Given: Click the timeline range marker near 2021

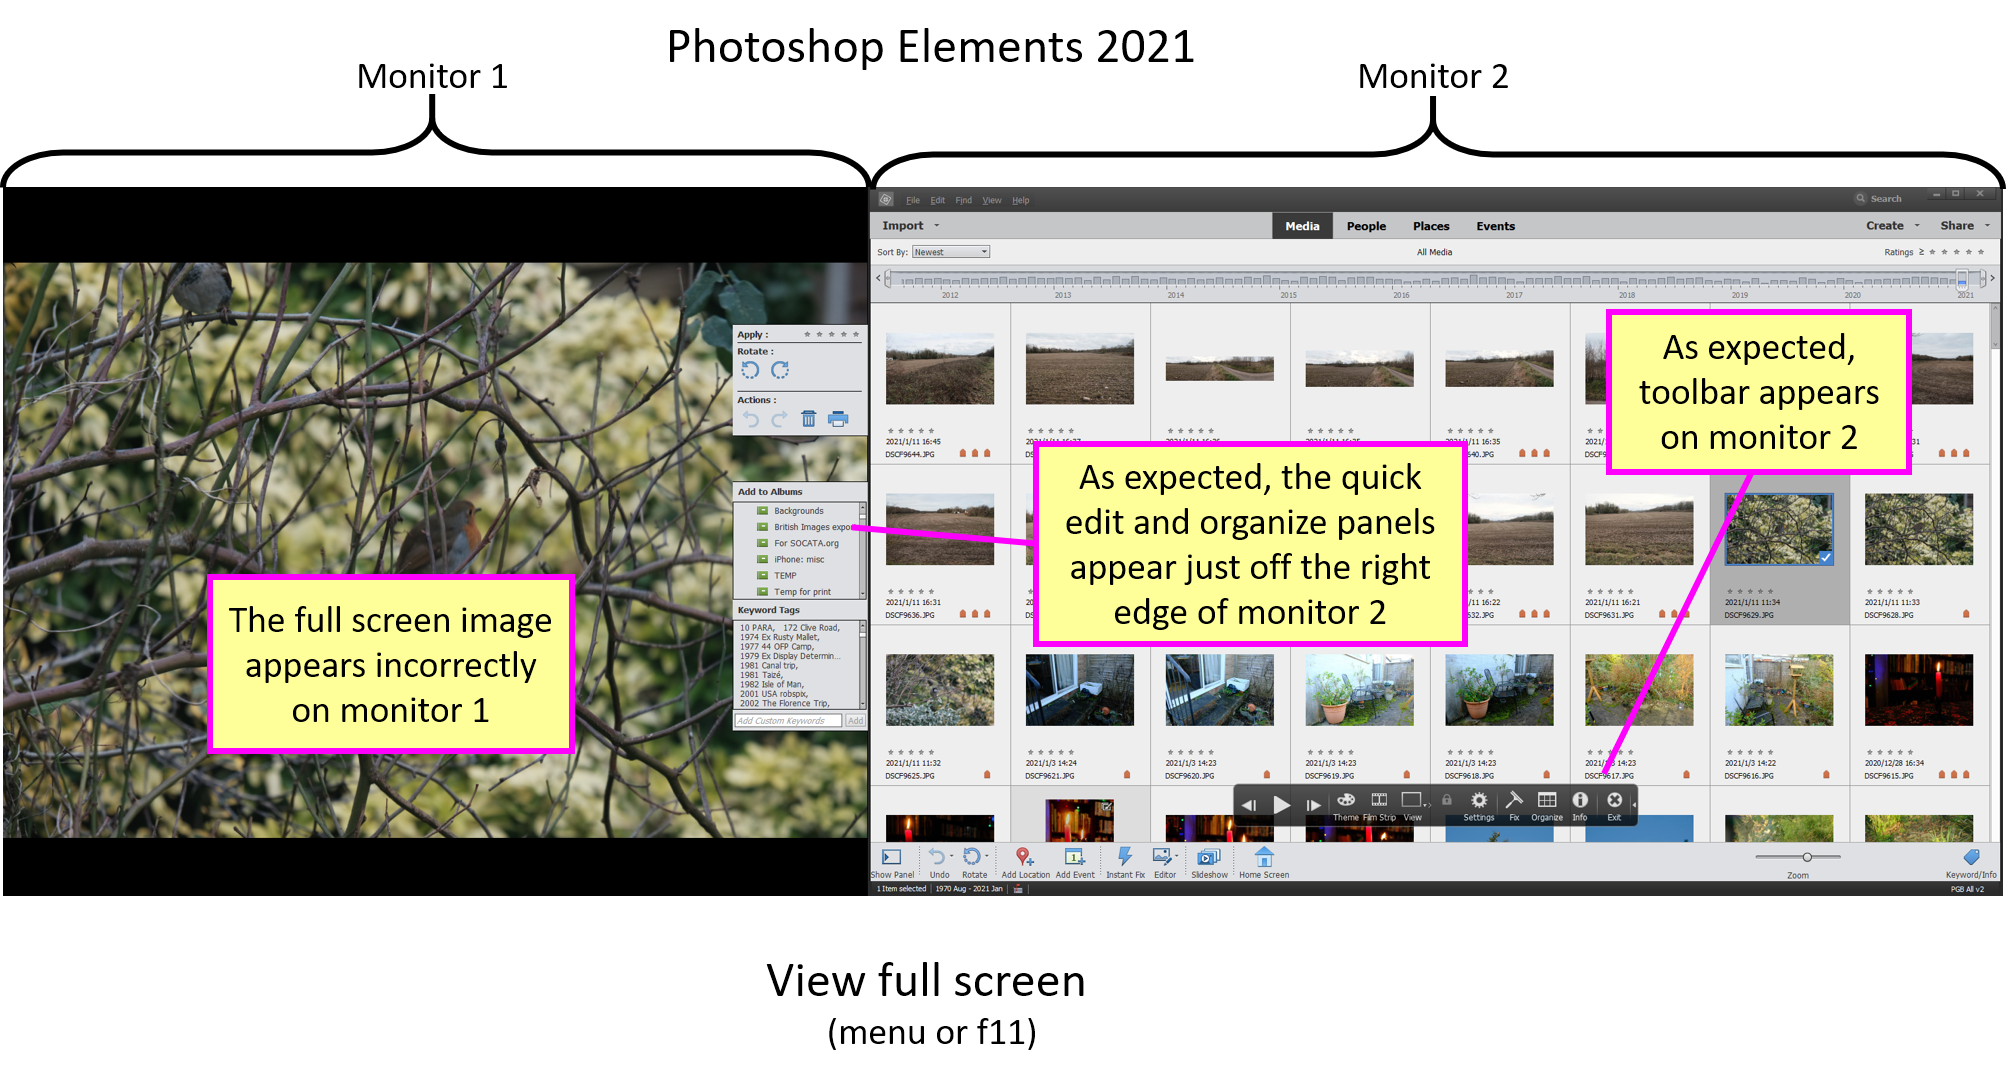Looking at the screenshot, I should pos(1962,279).
